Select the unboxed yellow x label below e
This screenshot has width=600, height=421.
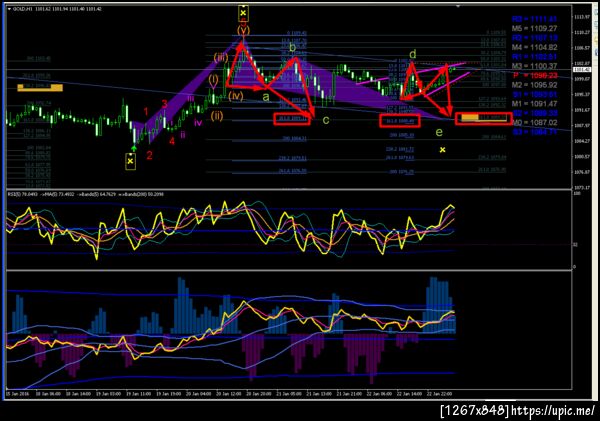(442, 150)
